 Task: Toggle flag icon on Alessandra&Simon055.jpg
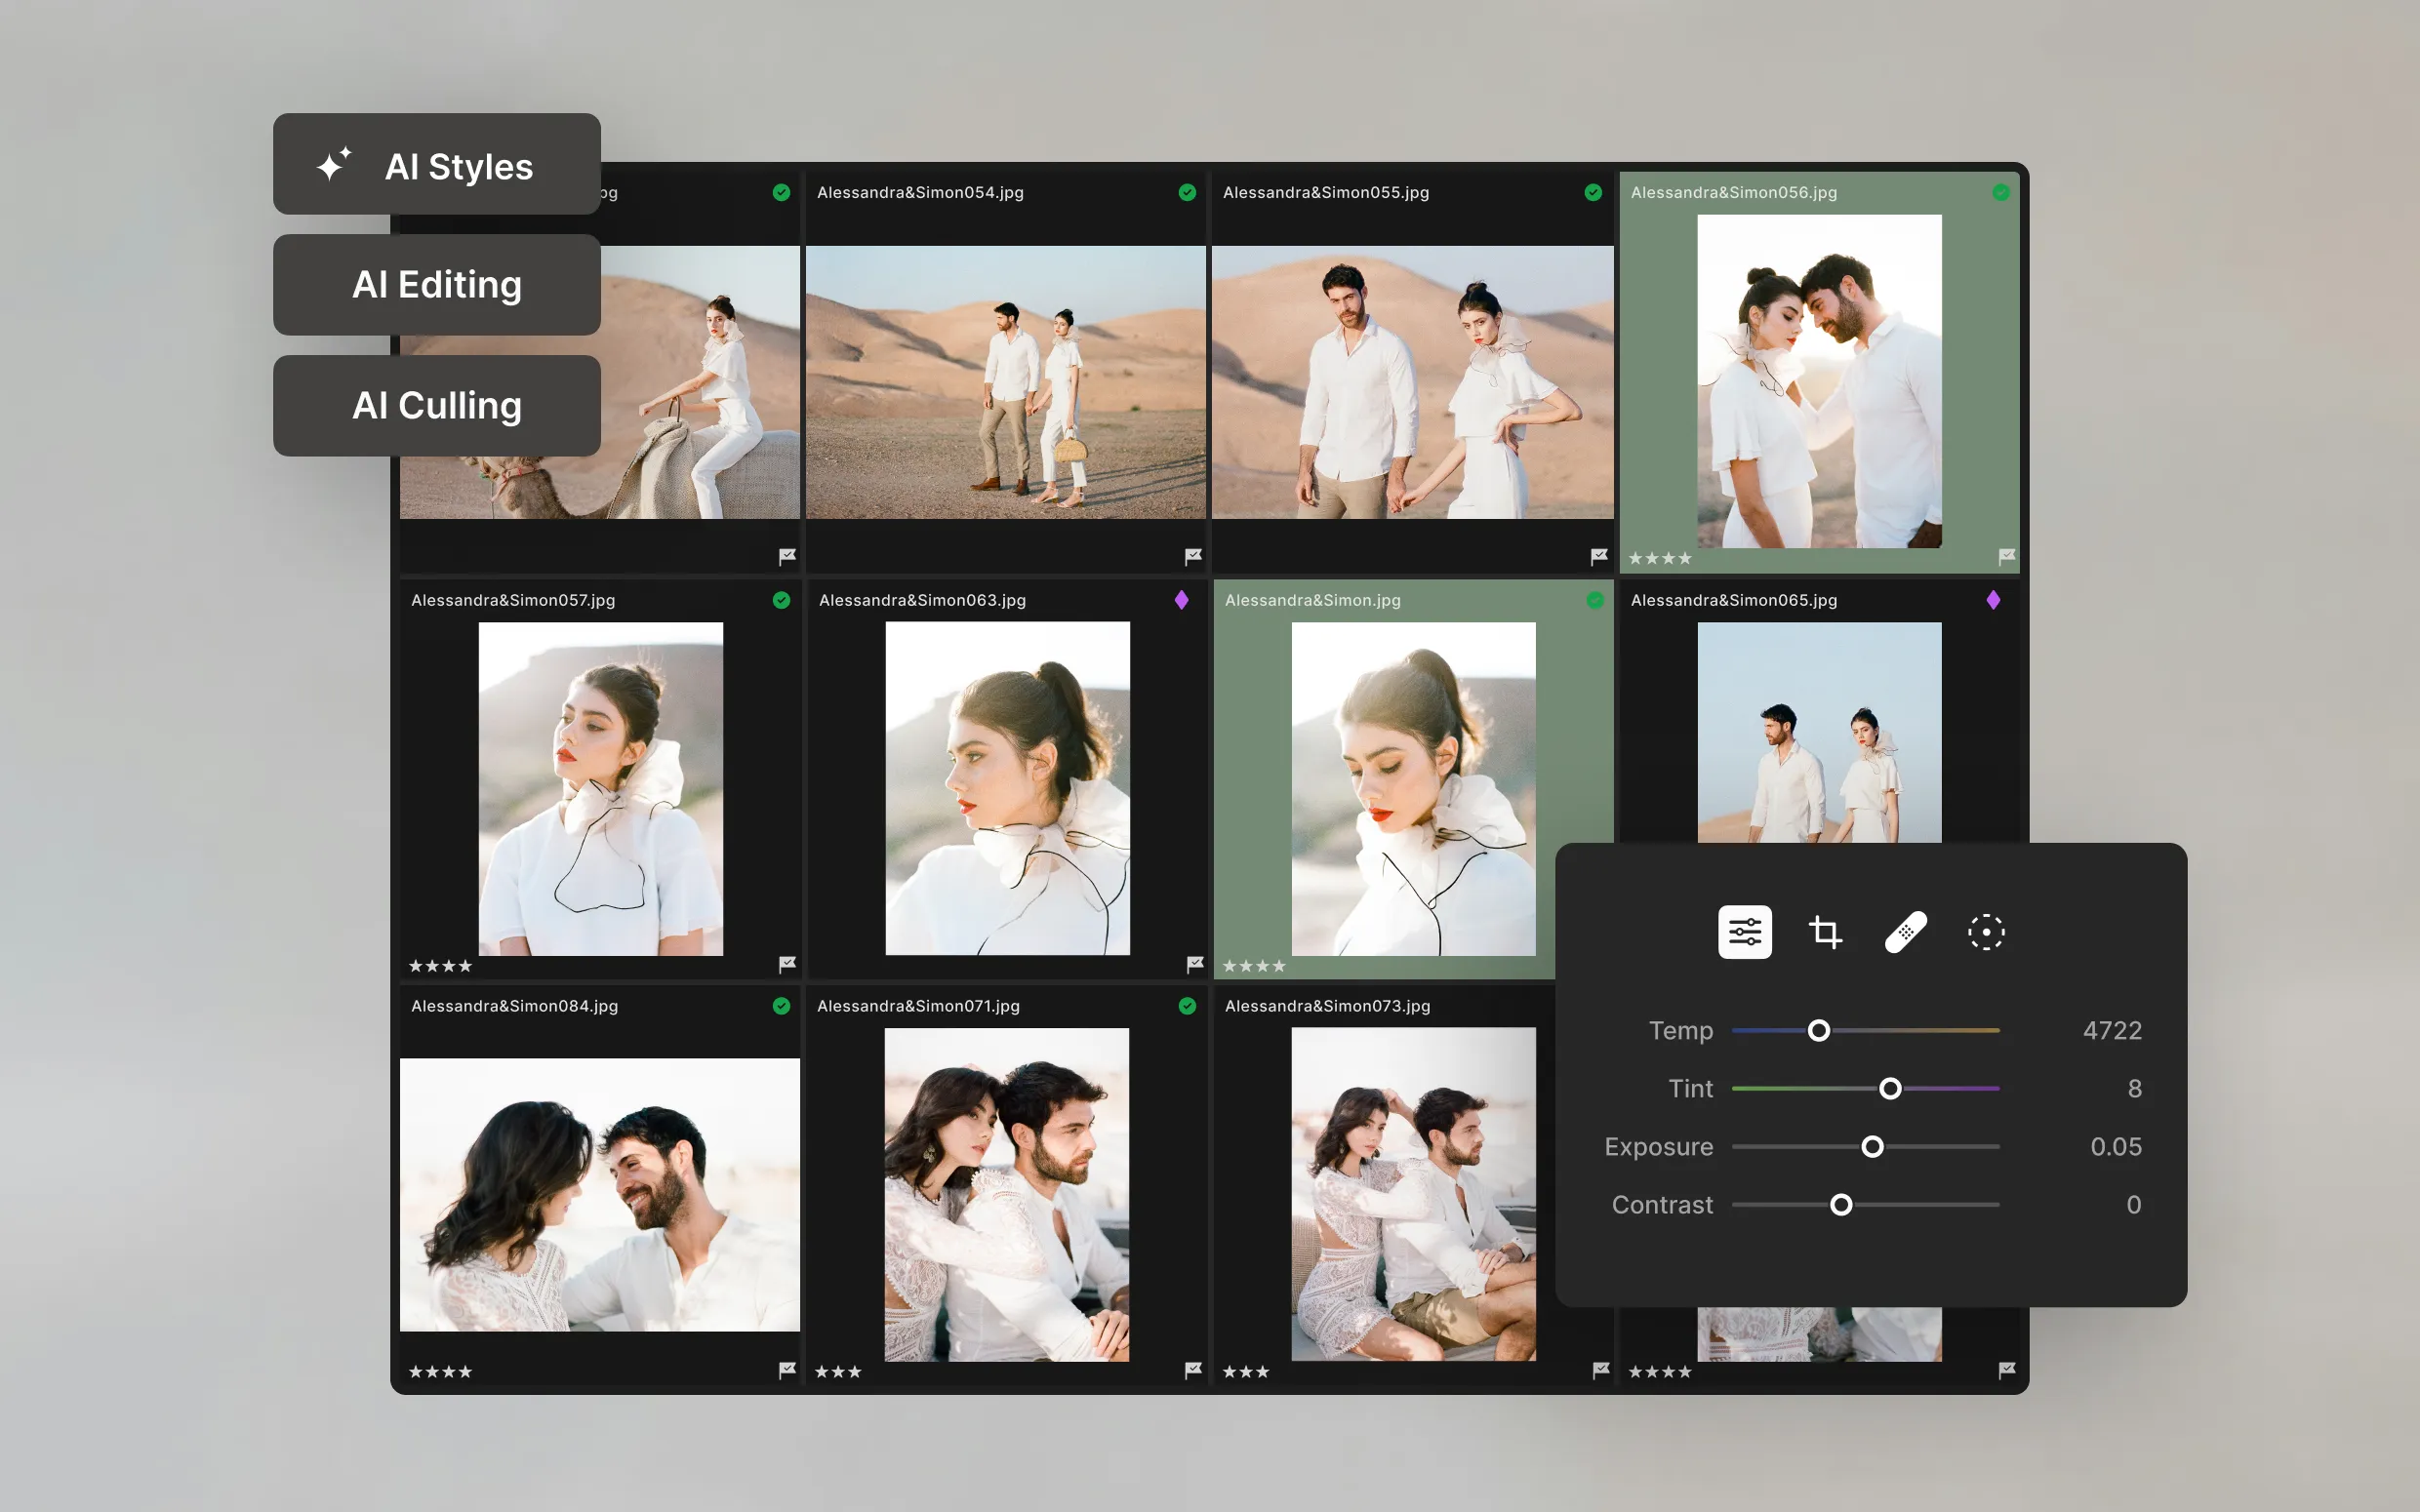tap(1599, 556)
